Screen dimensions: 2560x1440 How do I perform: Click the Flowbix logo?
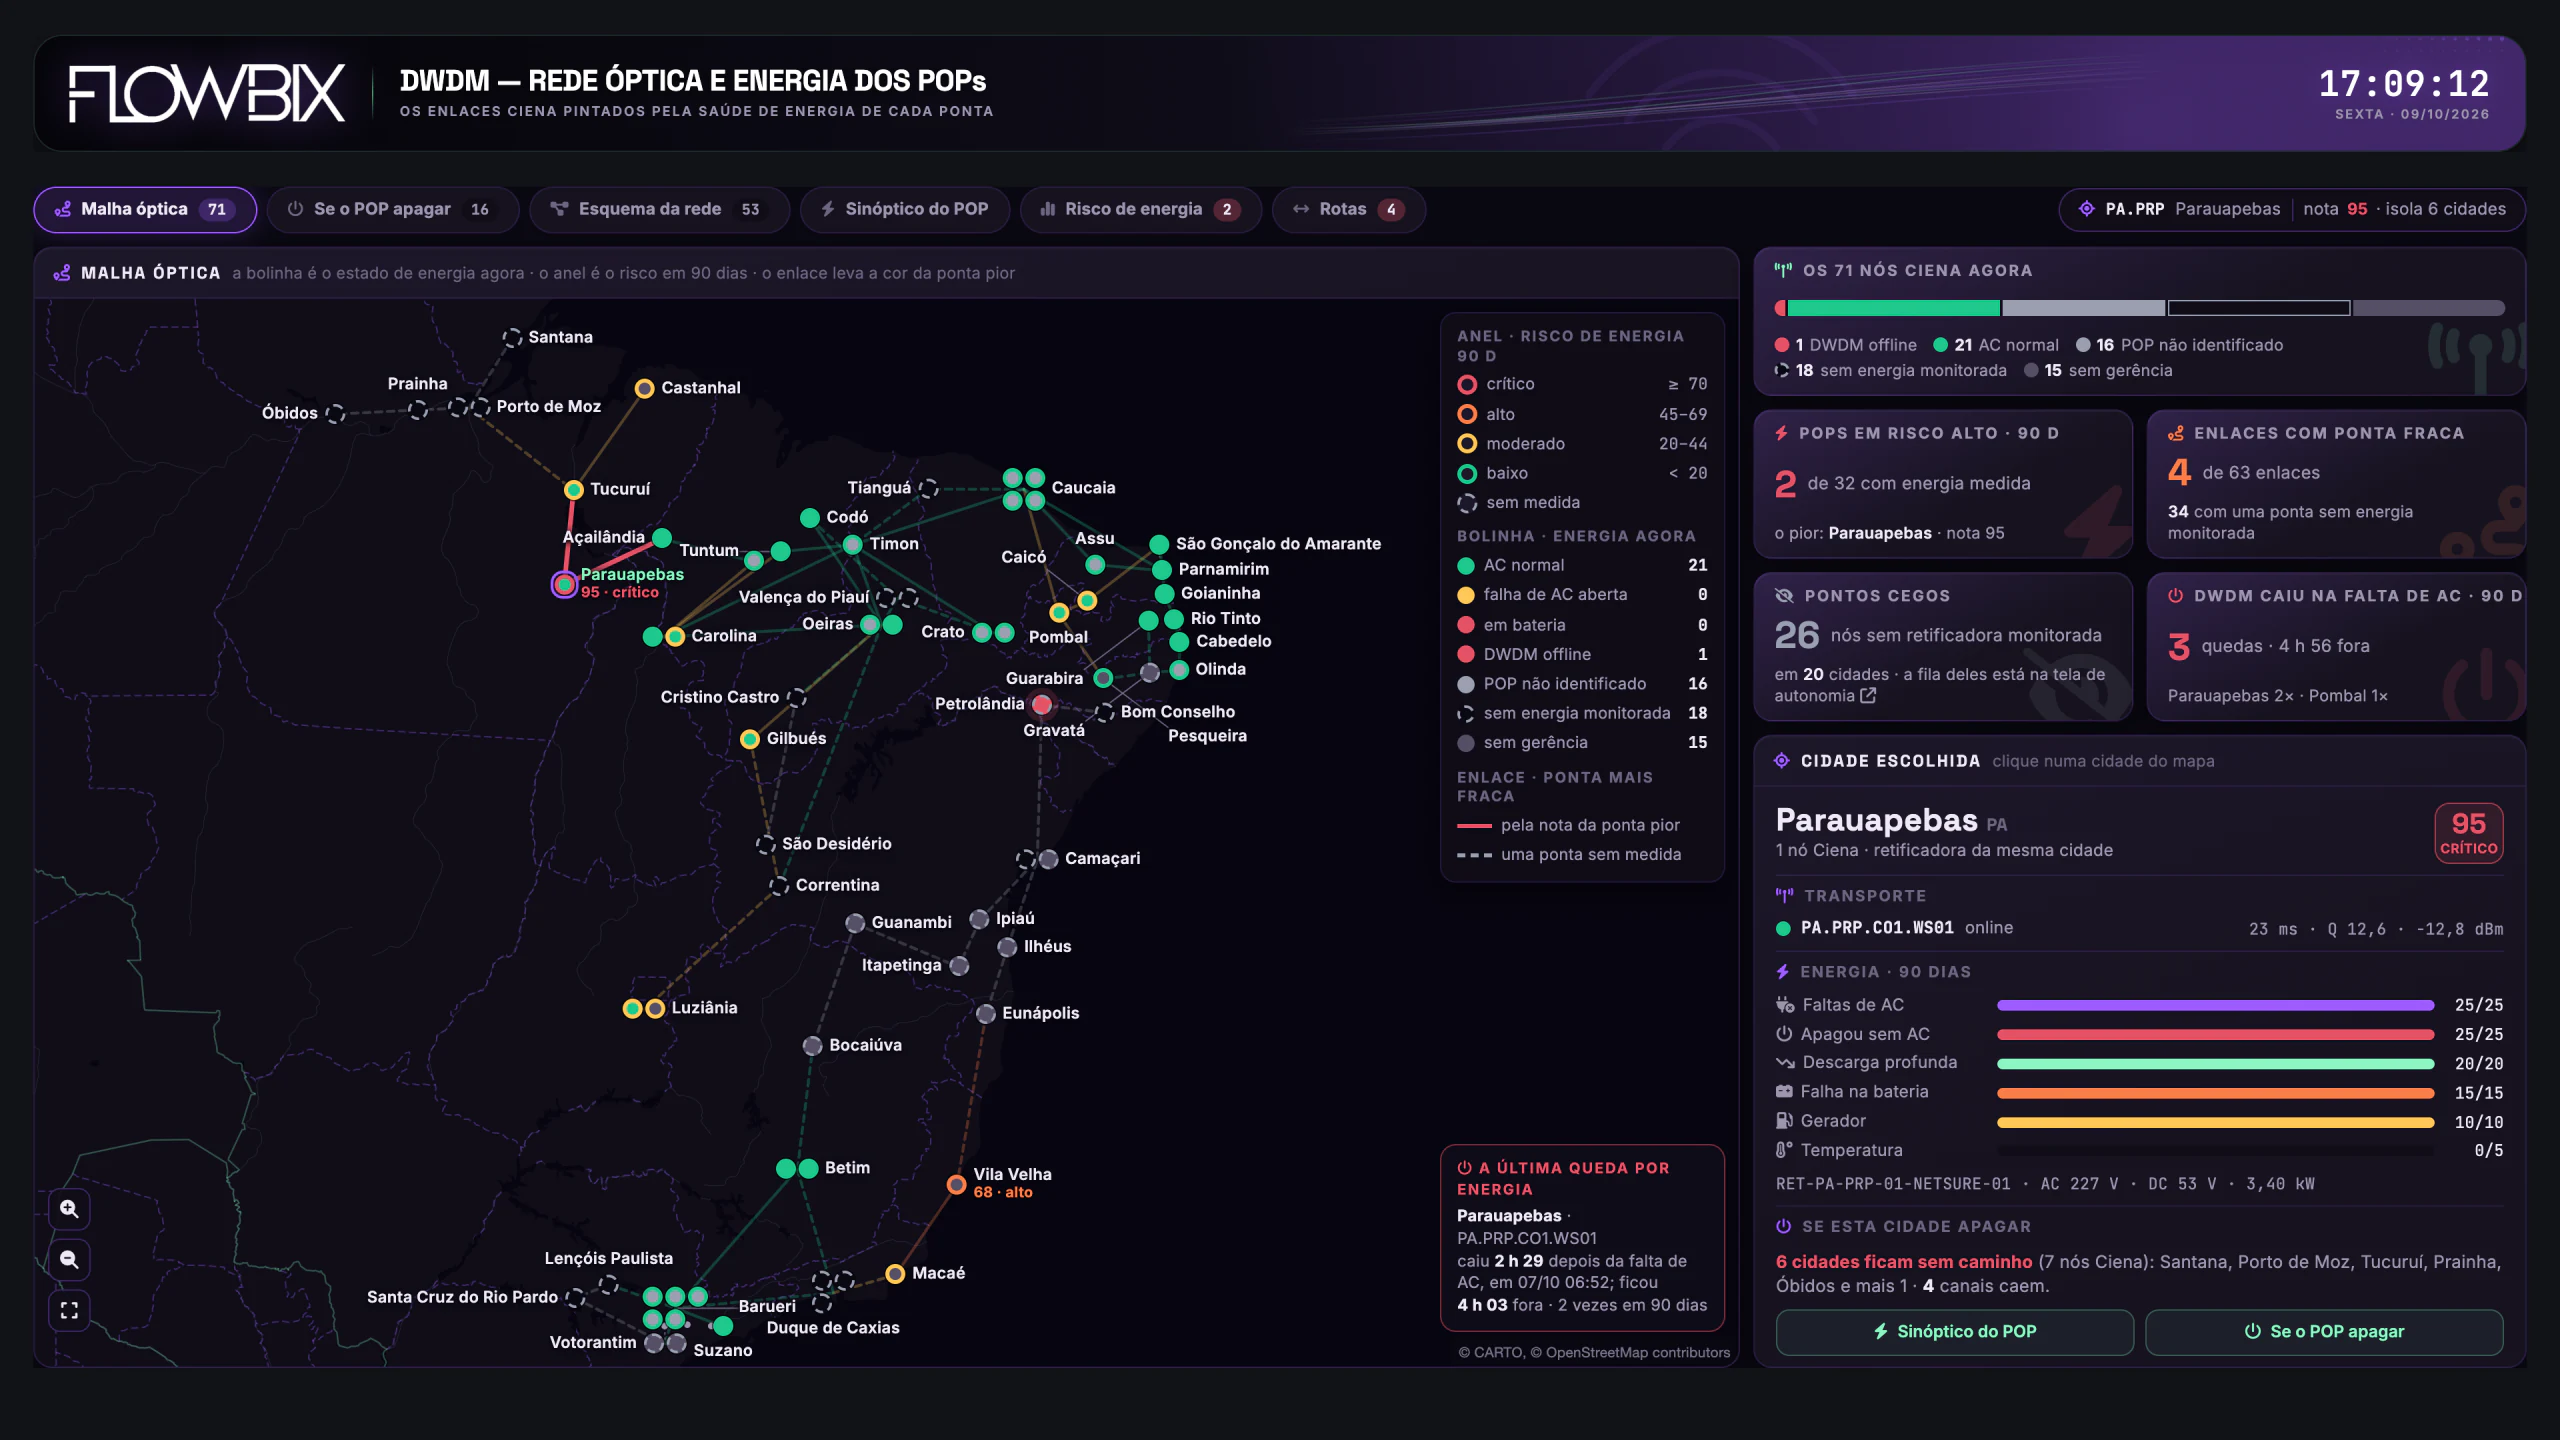pyautogui.click(x=206, y=94)
